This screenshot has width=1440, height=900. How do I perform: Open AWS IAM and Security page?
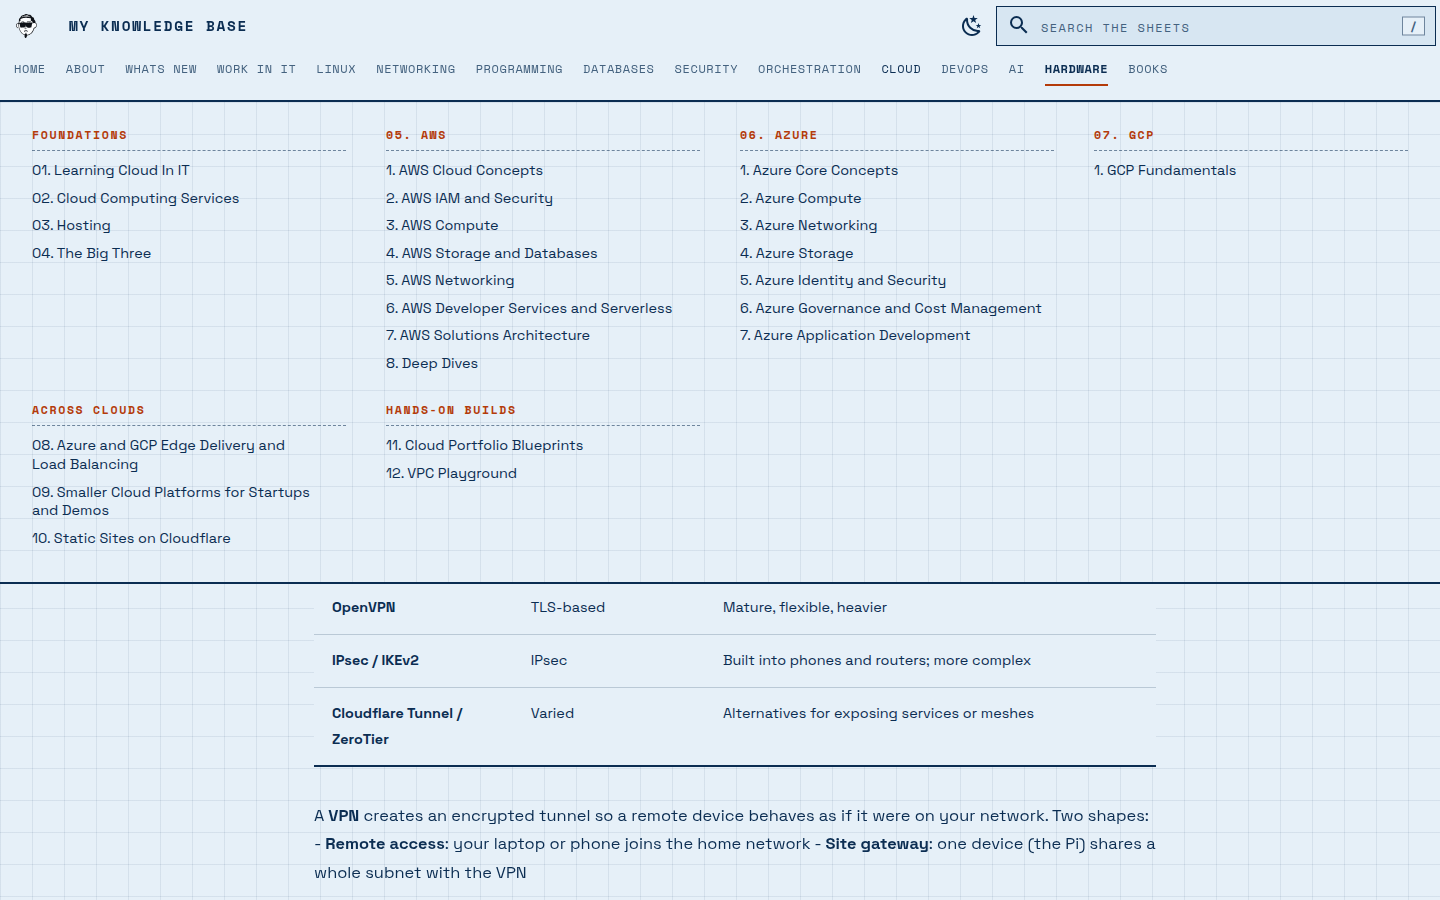tap(469, 198)
